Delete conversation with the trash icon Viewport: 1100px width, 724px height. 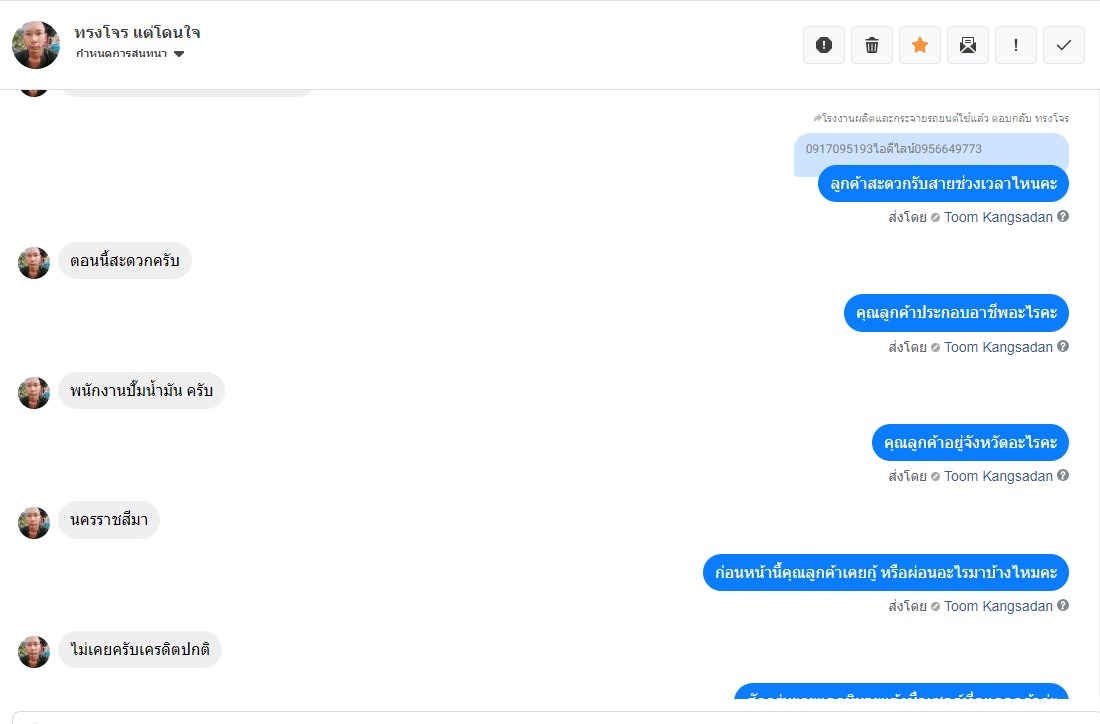872,45
